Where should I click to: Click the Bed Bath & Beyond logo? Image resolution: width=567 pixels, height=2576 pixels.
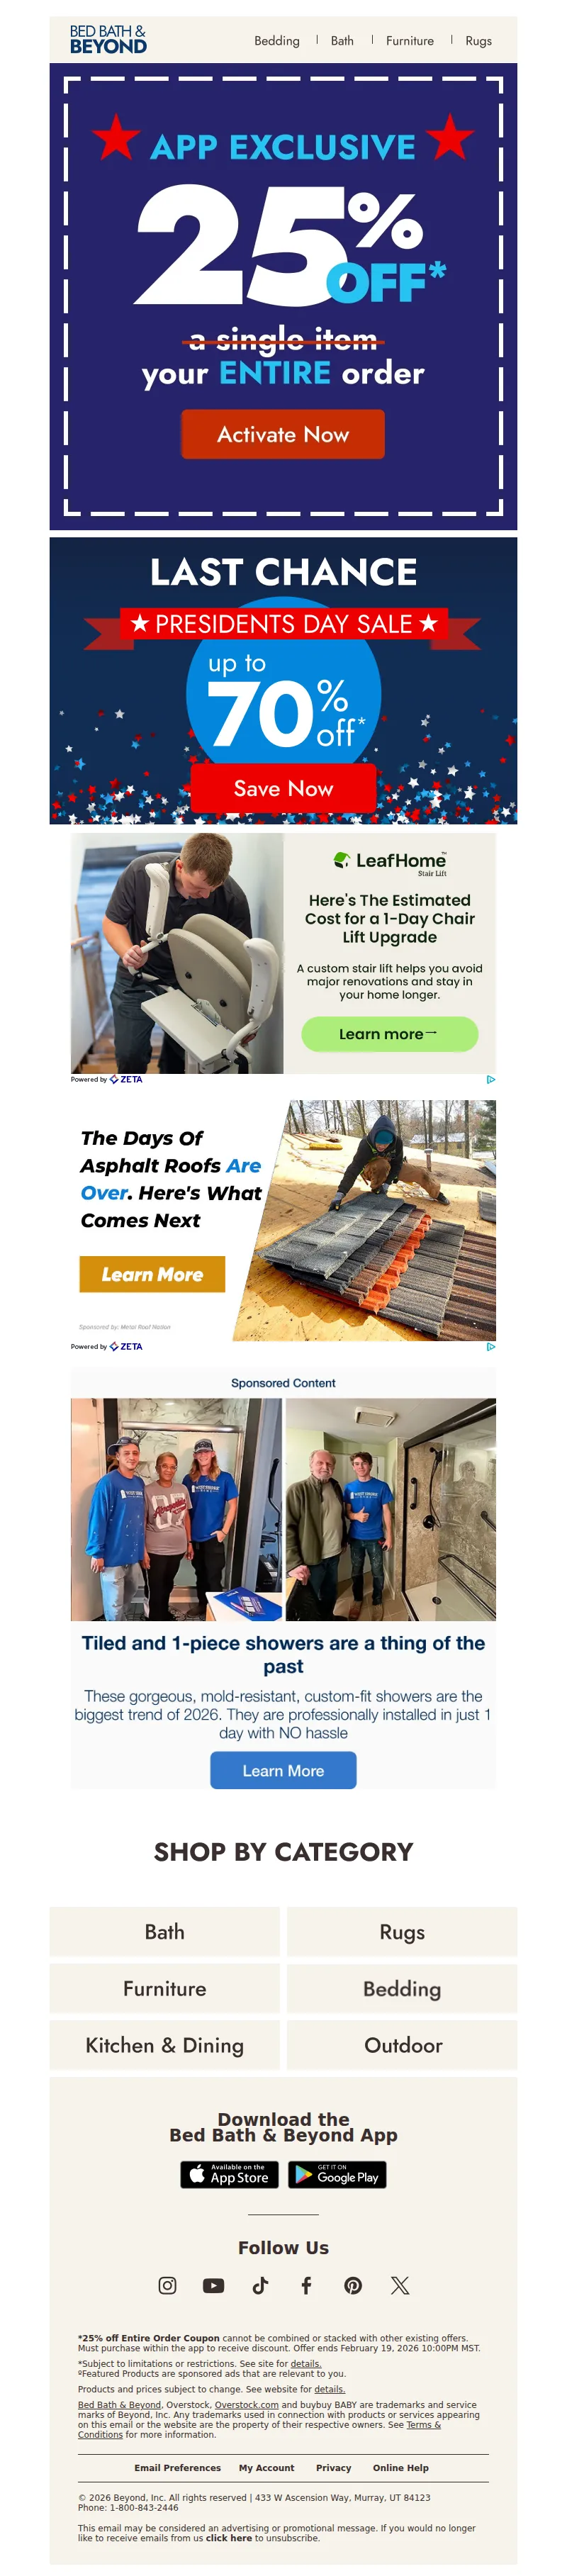[108, 40]
